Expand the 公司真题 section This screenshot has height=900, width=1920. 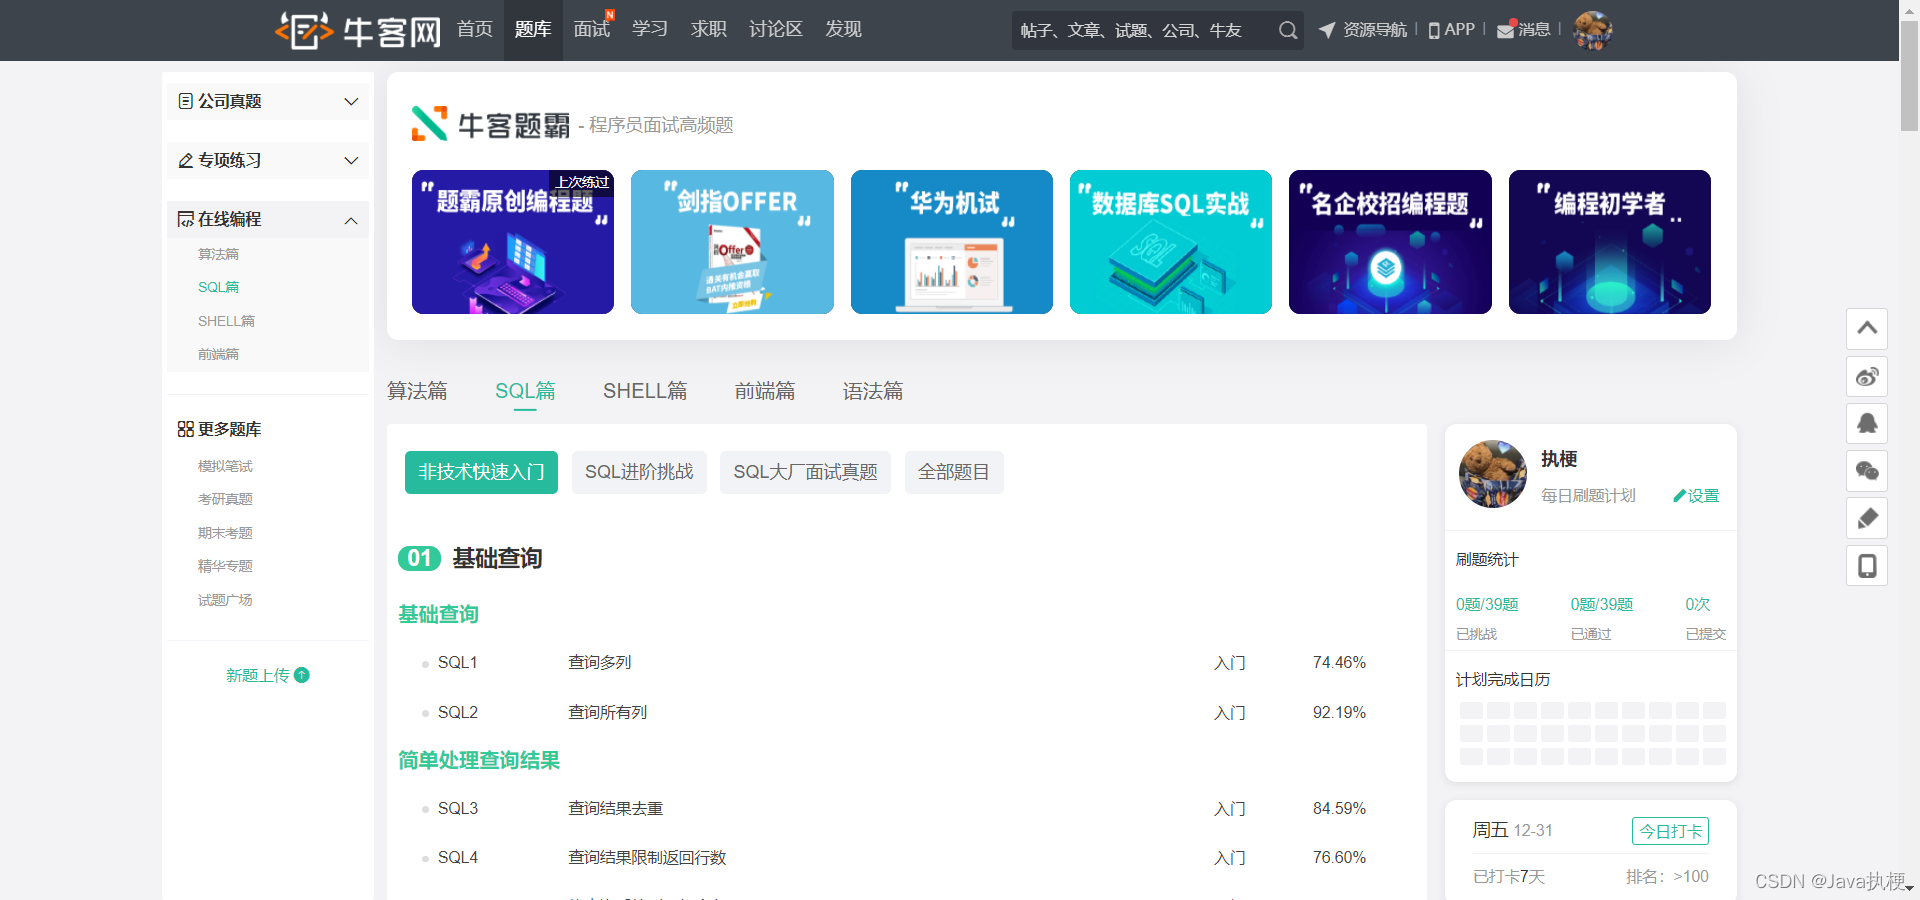point(268,101)
